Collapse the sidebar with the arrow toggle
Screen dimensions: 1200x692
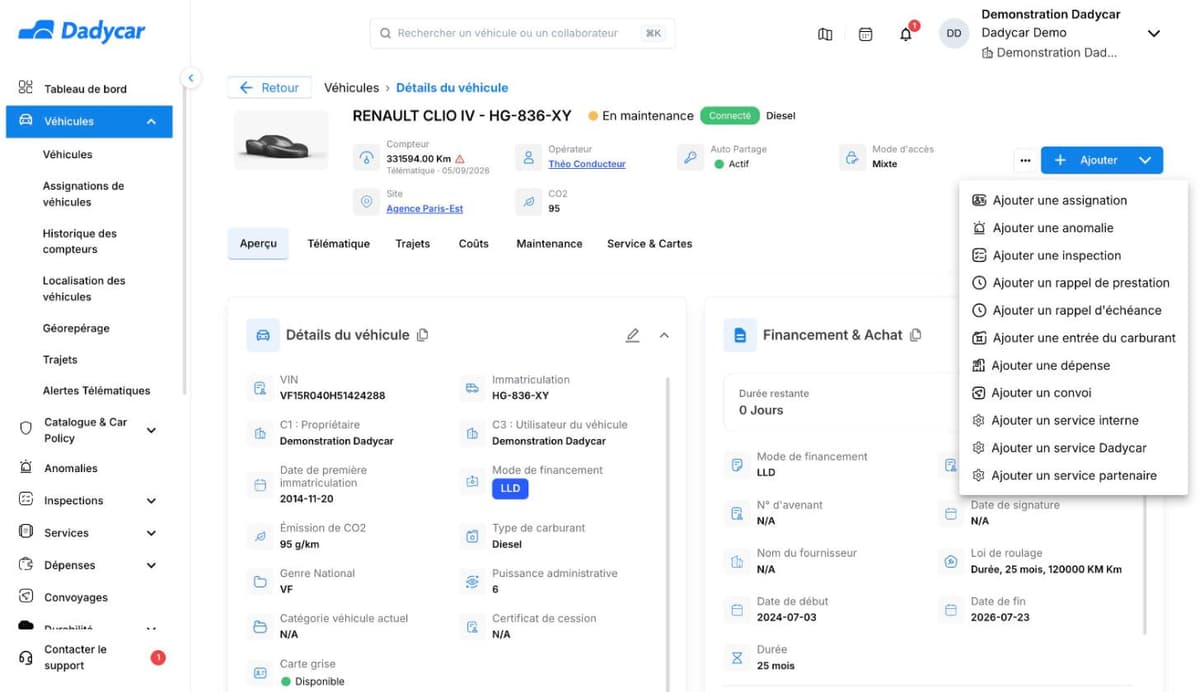point(191,78)
